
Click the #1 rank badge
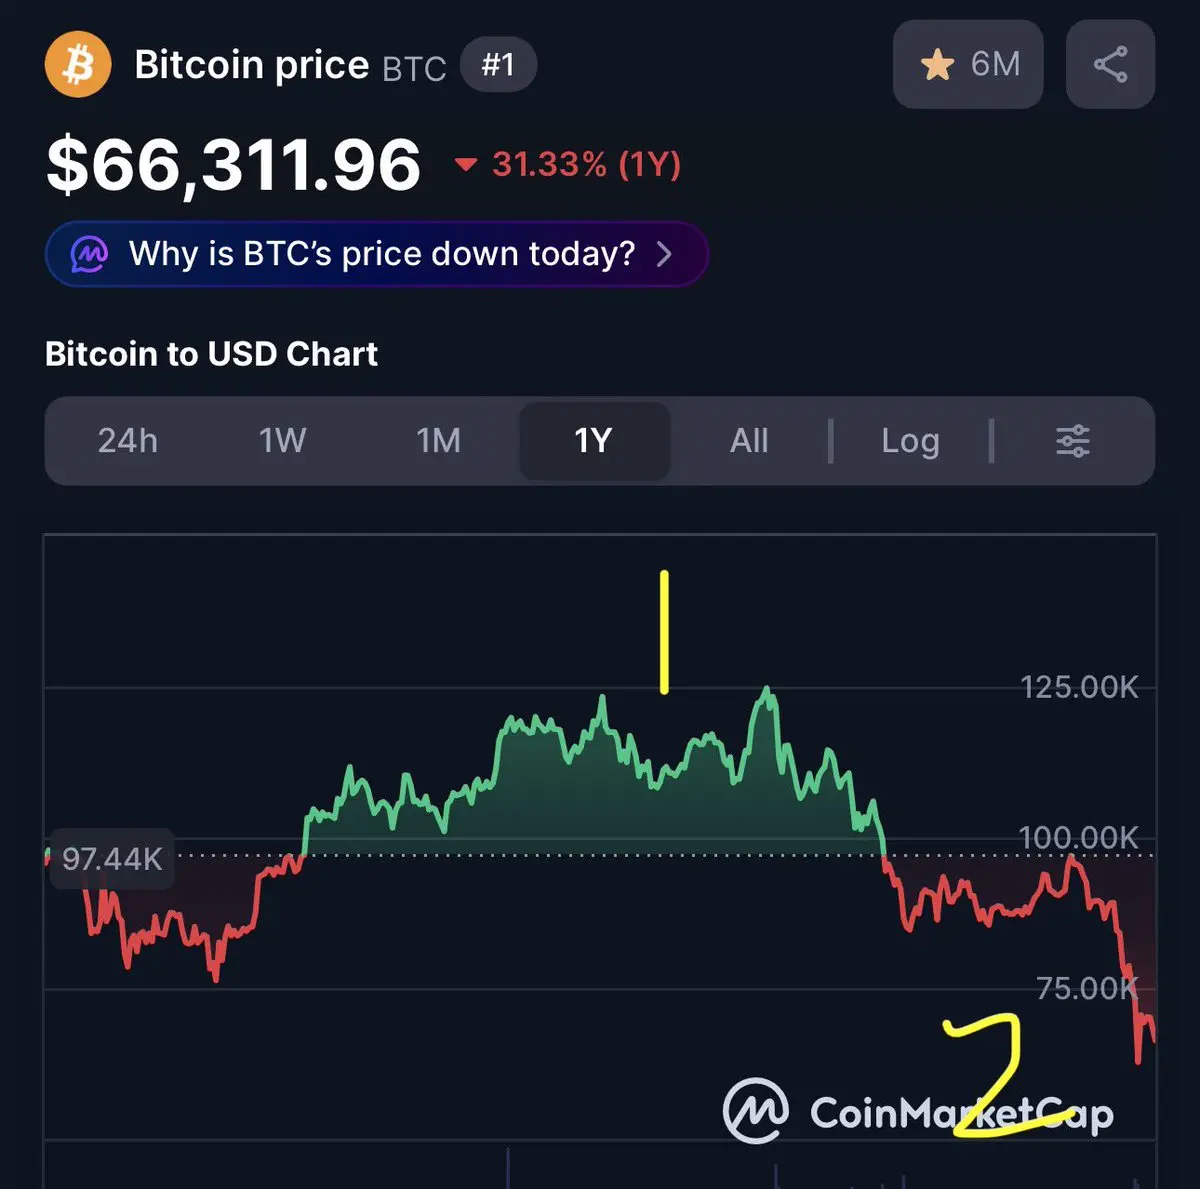498,65
